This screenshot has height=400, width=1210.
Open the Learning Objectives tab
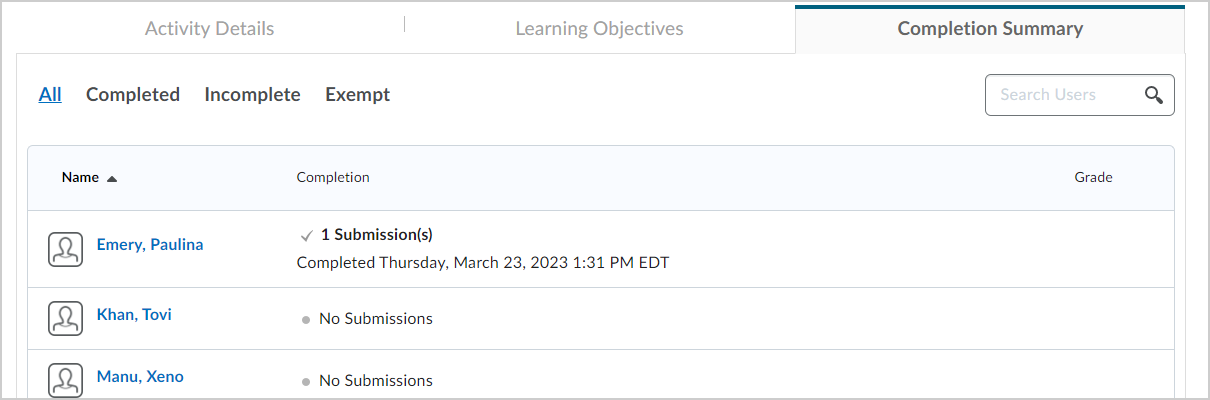[x=599, y=28]
